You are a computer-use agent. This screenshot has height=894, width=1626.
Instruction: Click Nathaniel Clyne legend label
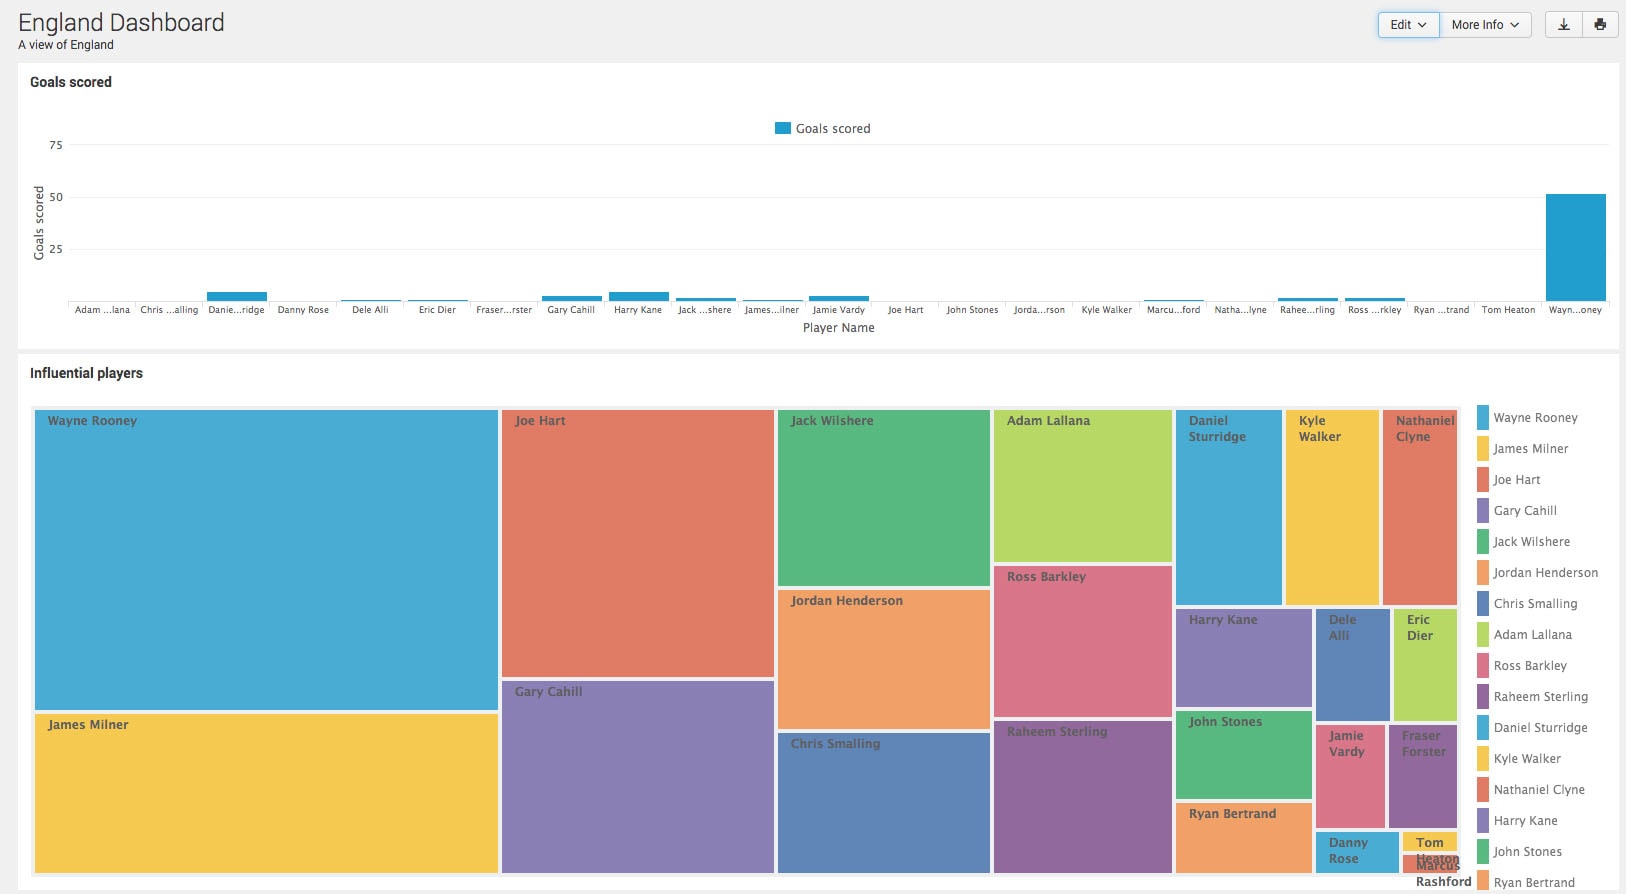point(1539,790)
